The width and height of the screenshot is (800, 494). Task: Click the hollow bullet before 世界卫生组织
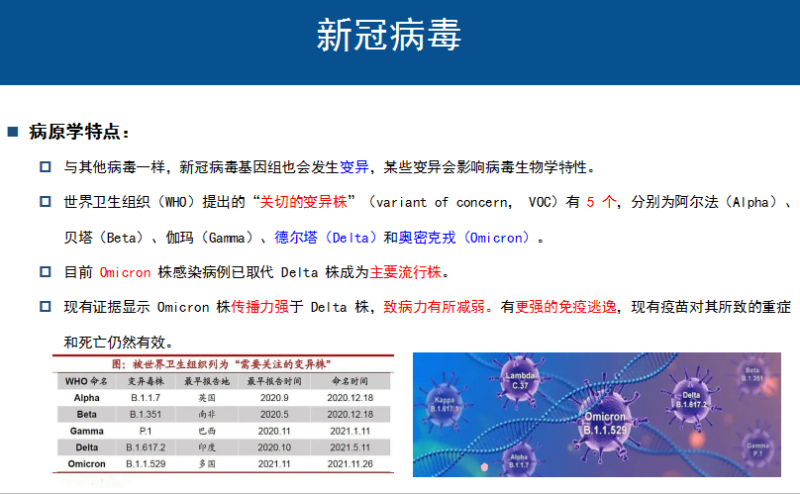[45, 201]
